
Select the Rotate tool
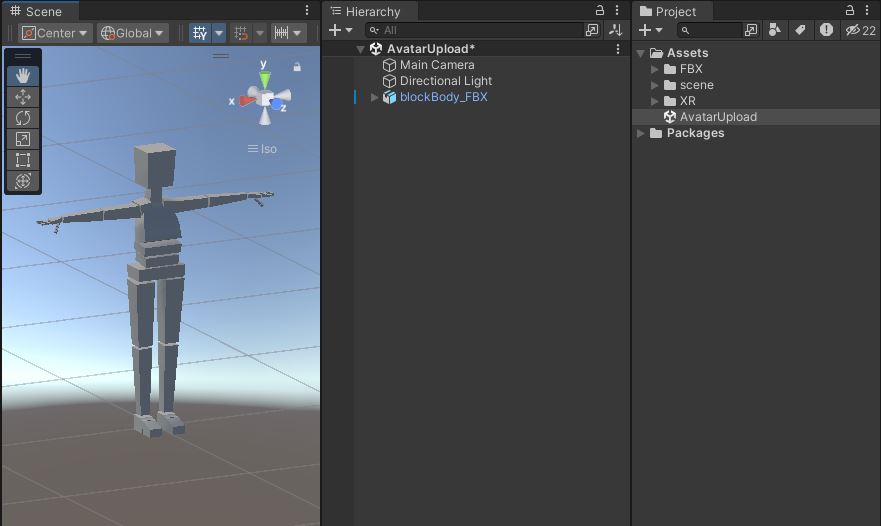click(x=23, y=118)
